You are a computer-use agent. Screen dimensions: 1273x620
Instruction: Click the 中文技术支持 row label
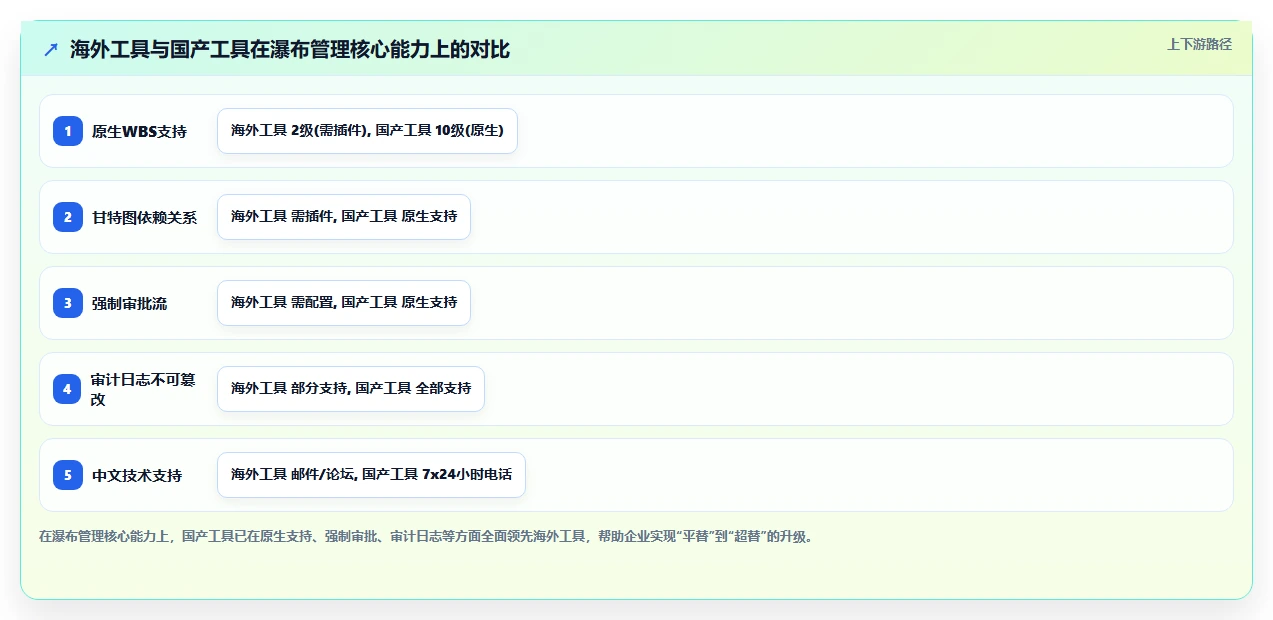pyautogui.click(x=137, y=475)
